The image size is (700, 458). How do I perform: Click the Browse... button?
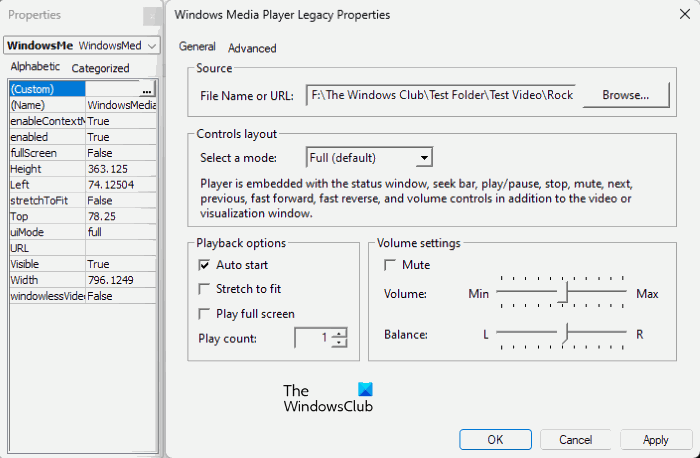pos(626,95)
